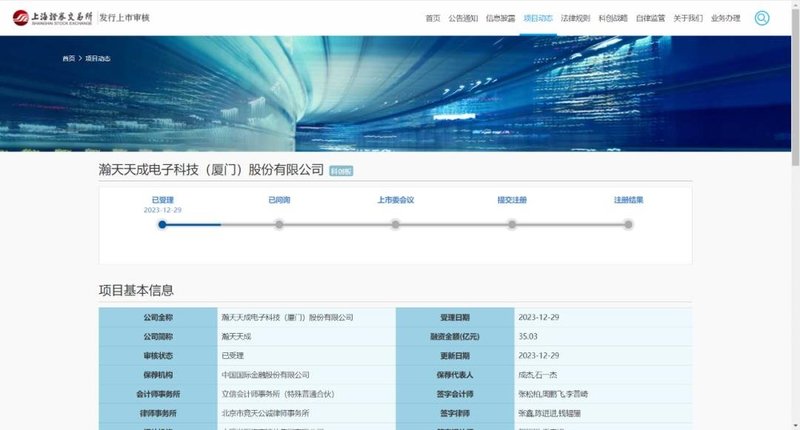Click the 保荐代表人 label cell
This screenshot has height=430, width=800.
[455, 375]
